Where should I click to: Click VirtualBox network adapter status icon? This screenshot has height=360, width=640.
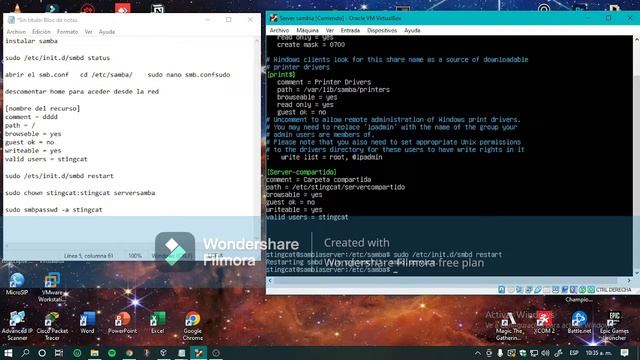[x=528, y=290]
